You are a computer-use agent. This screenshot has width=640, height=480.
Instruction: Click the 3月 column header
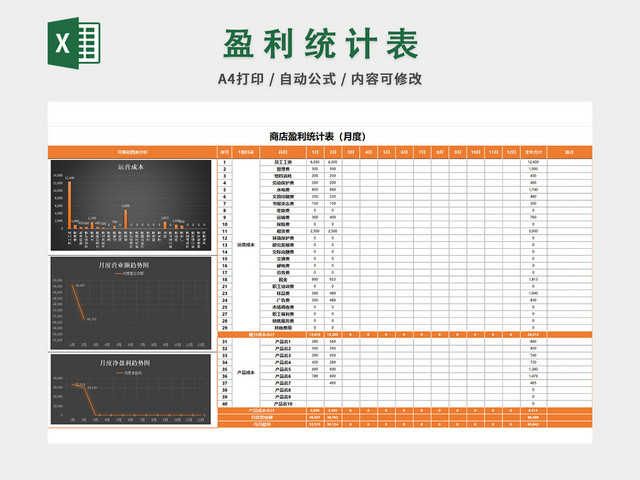(351, 152)
